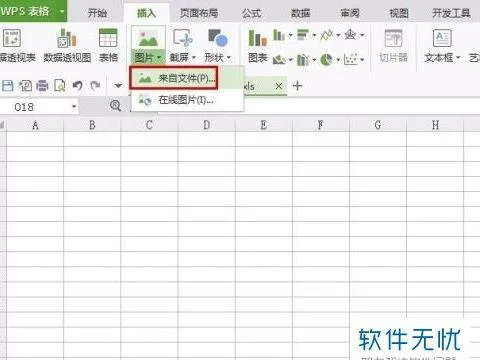This screenshot has height=360, width=480.
Task: Click the 形状 shapes icon
Action: 217,38
